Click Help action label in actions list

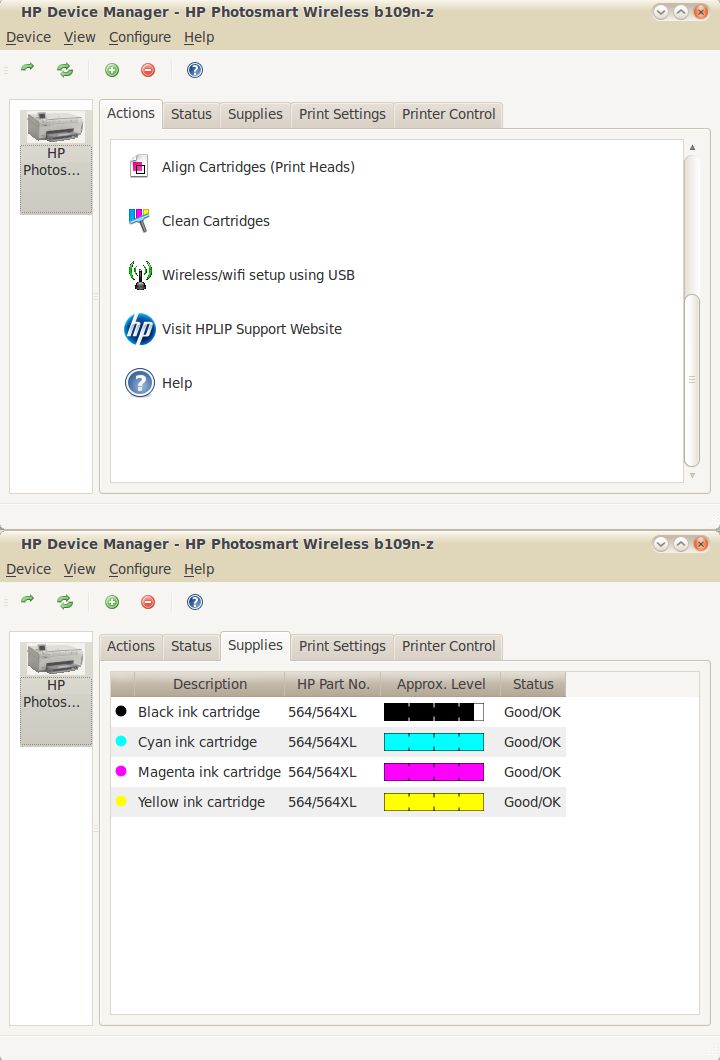tap(177, 383)
